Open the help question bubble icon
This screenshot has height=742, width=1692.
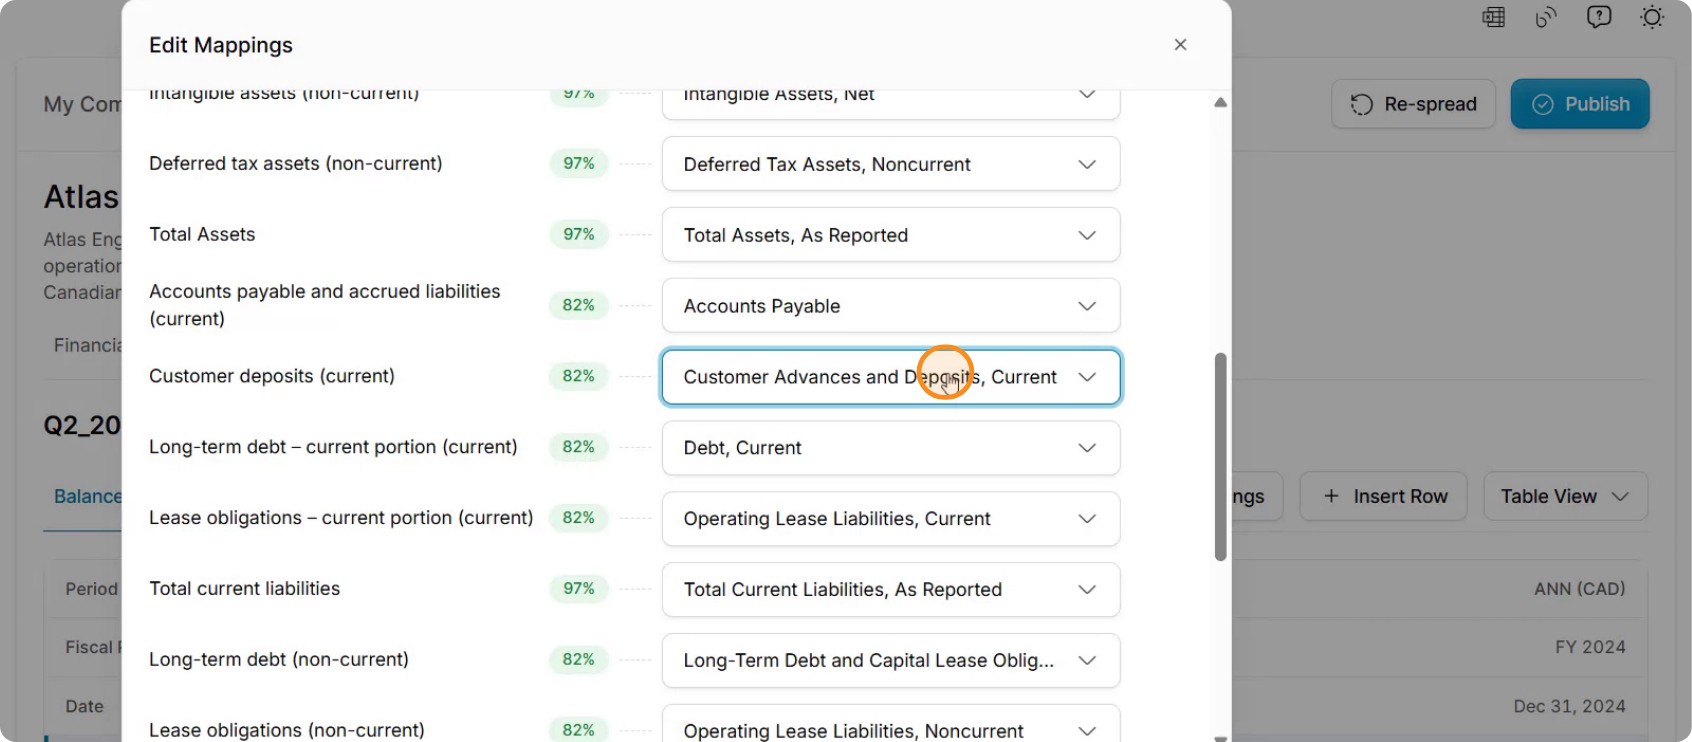(1599, 17)
